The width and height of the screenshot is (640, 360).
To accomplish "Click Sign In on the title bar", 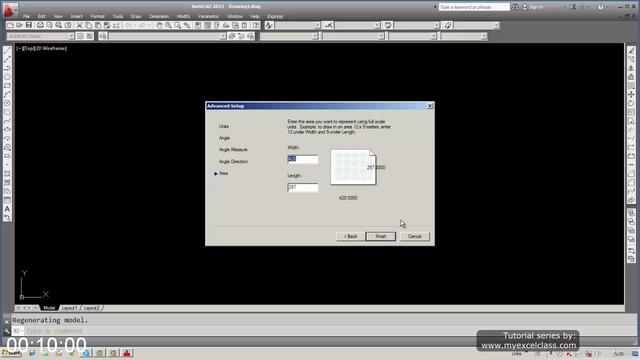I will 536,7.
